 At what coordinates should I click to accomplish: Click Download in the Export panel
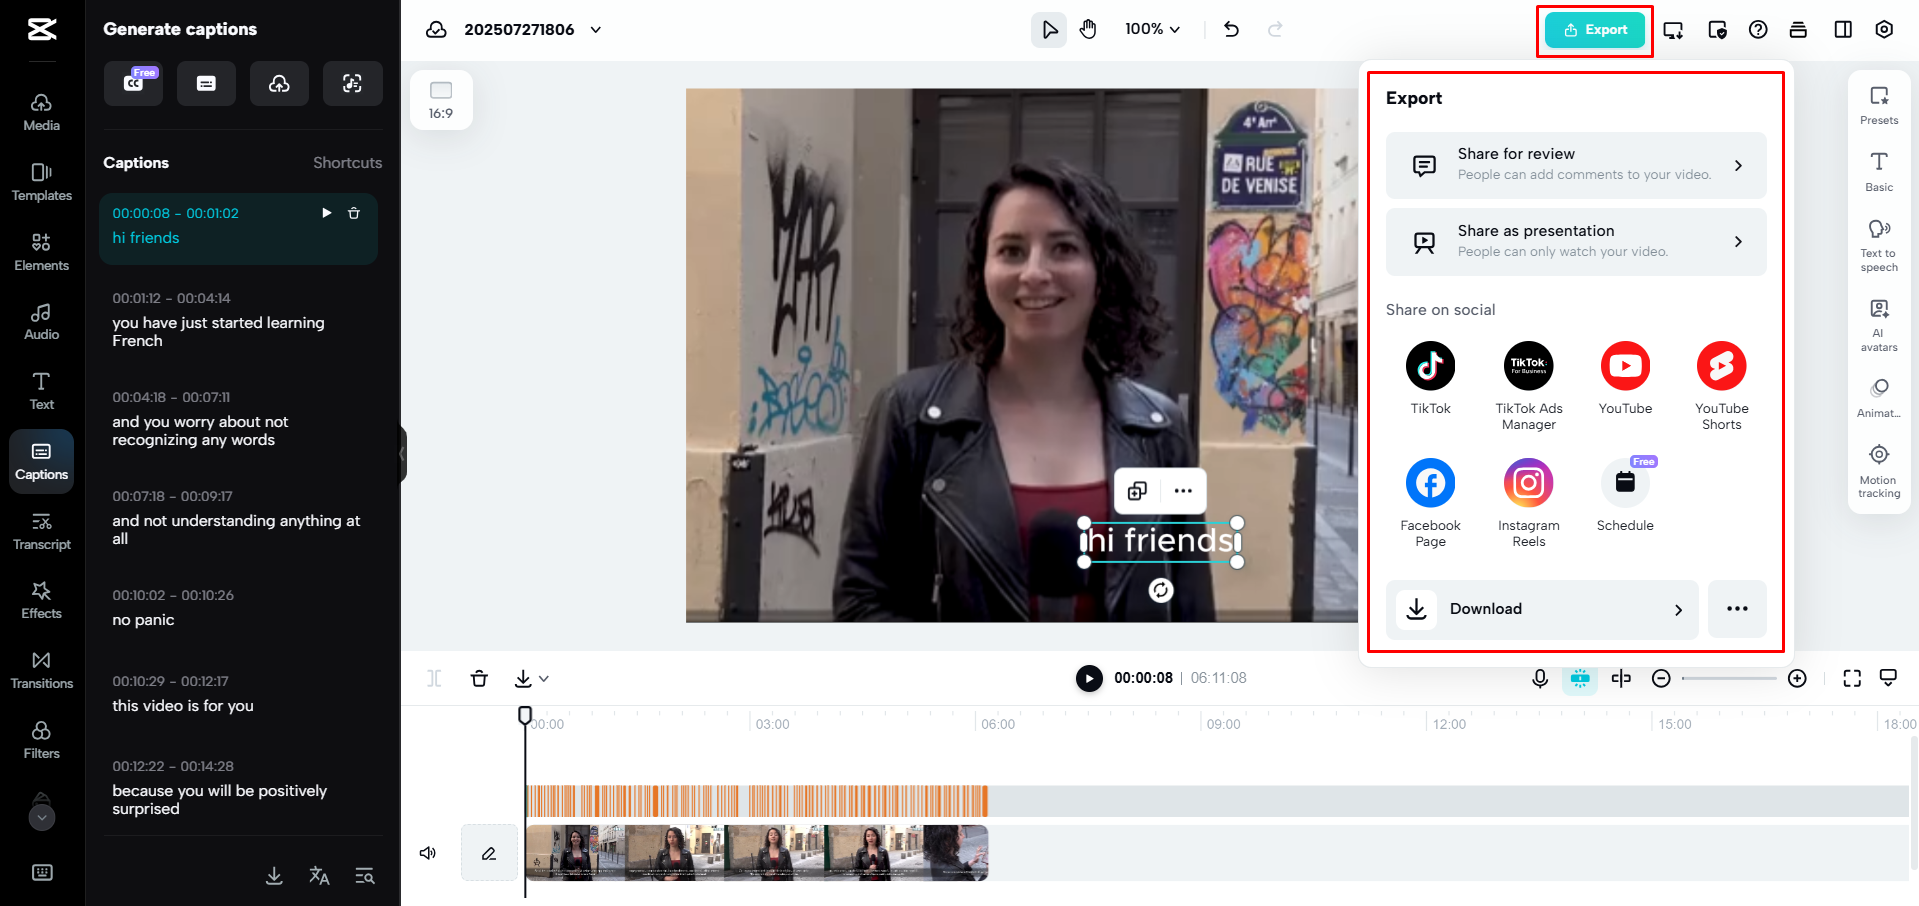point(1541,609)
